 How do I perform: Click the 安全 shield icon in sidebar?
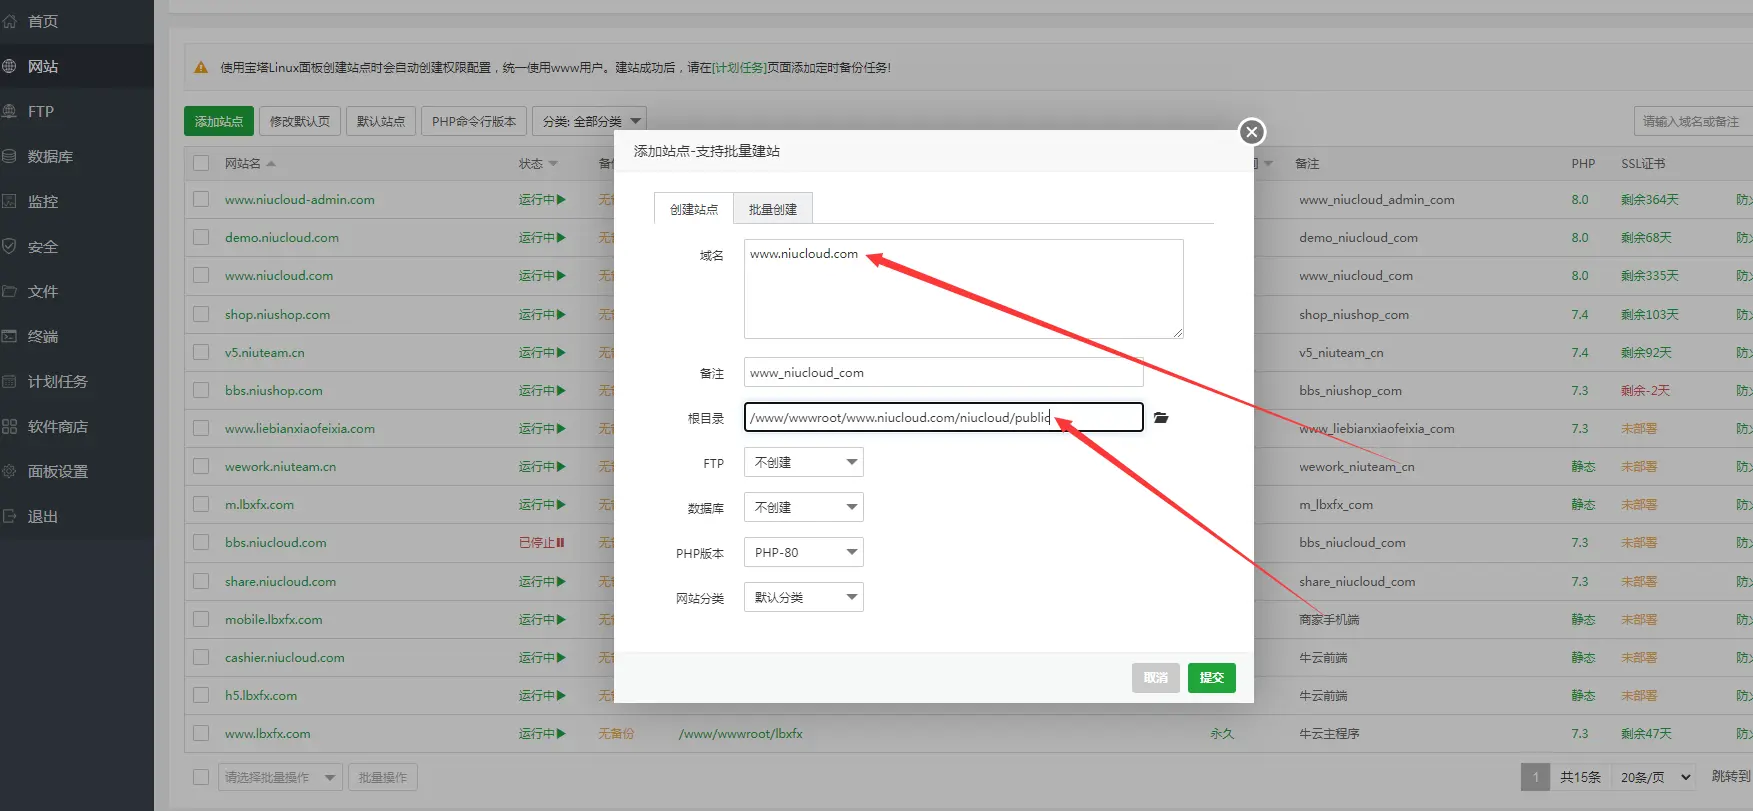(9, 246)
